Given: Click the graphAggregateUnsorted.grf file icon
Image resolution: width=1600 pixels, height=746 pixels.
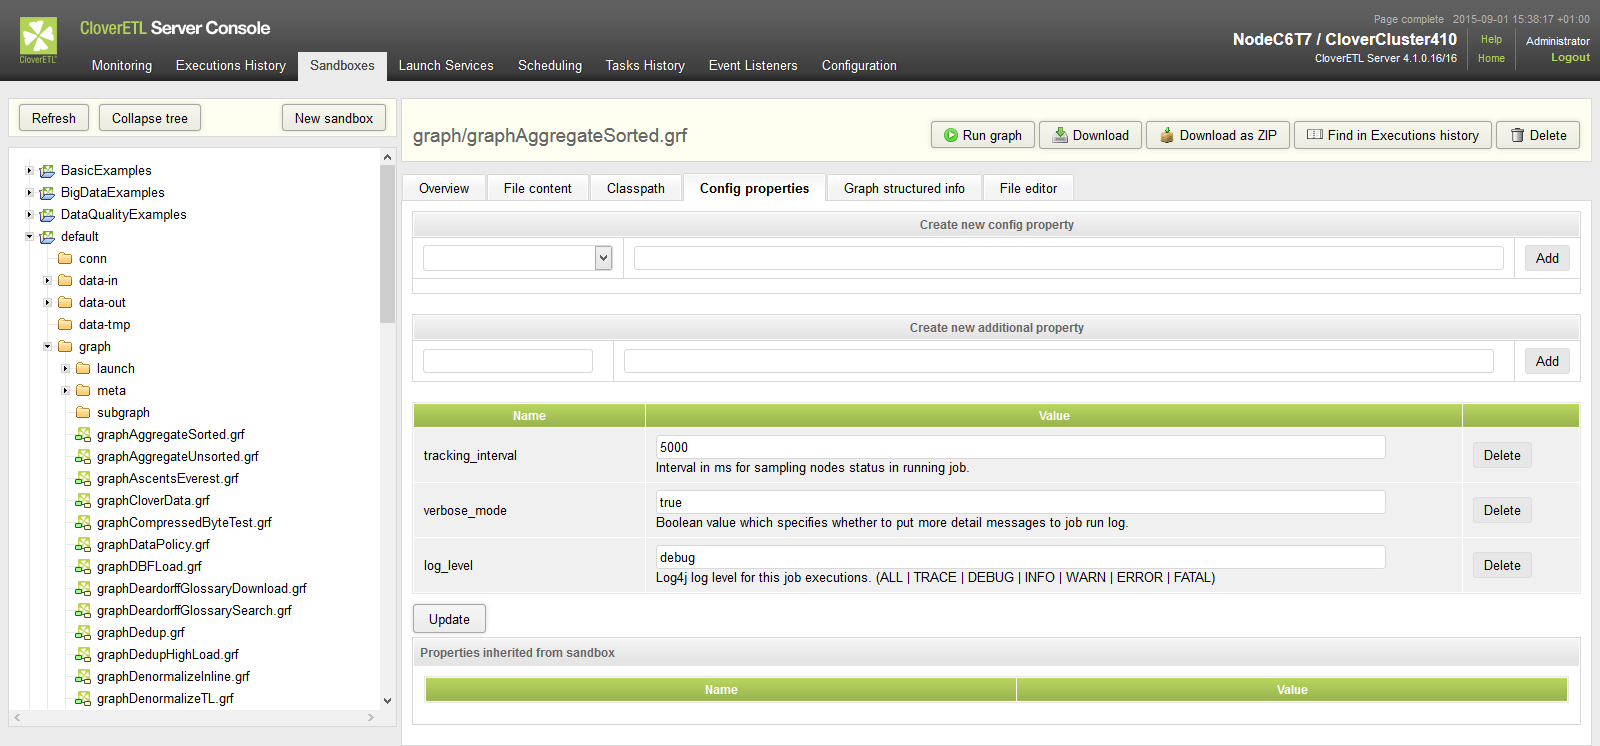Looking at the screenshot, I should point(83,457).
